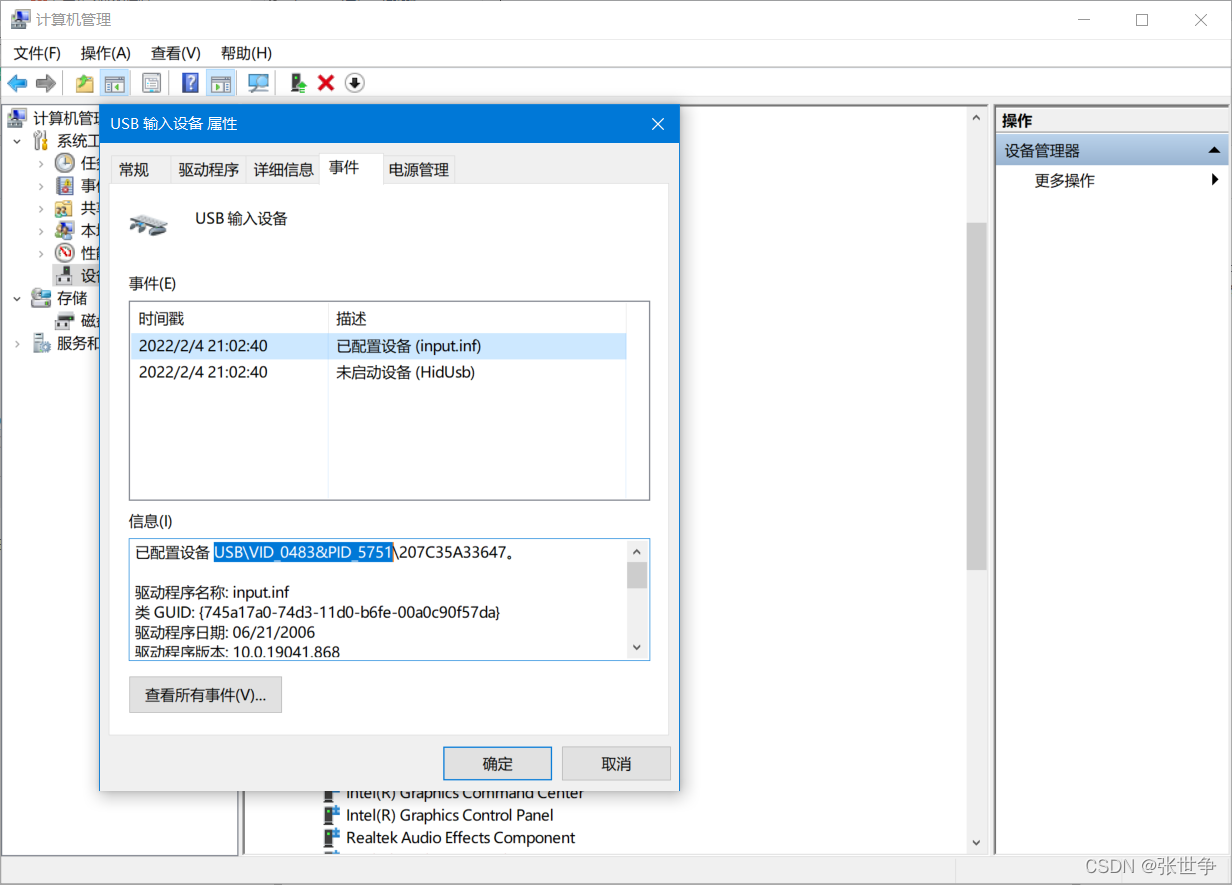Screen dimensions: 1232x885
Task: Click the Event Viewer notebook icon in tree
Action: coord(64,186)
